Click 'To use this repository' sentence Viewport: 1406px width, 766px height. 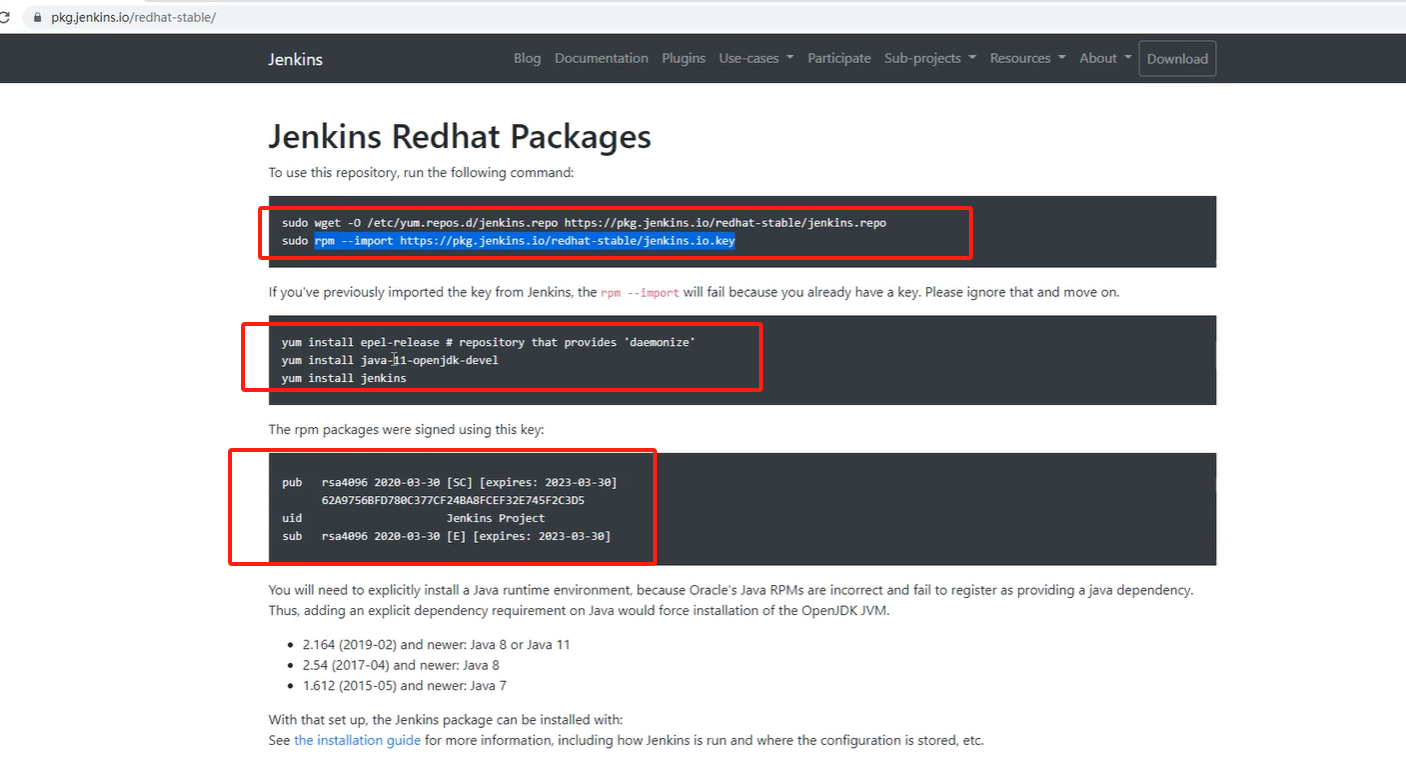(421, 172)
